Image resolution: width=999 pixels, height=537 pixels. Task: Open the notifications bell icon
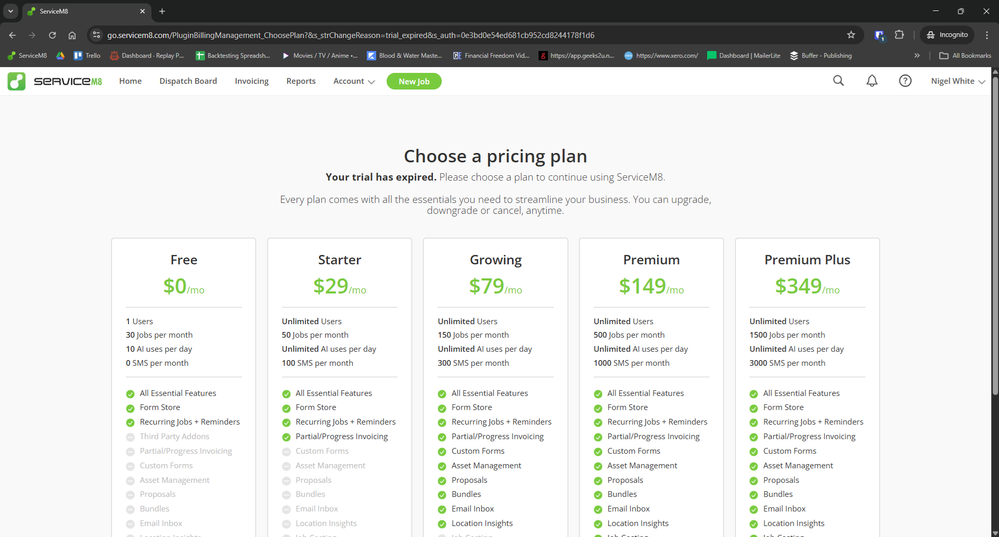pyautogui.click(x=872, y=81)
